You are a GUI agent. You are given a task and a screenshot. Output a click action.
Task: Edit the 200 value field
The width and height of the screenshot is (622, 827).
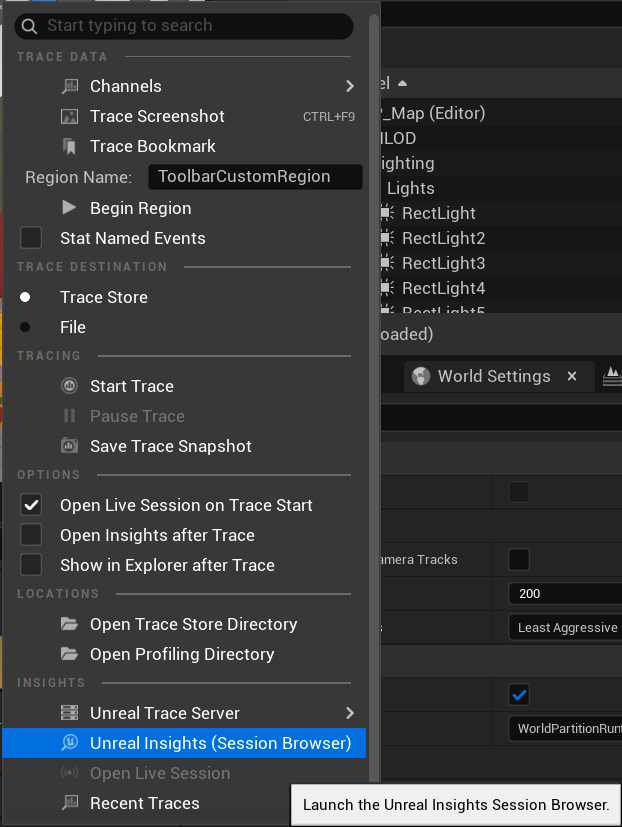[565, 594]
